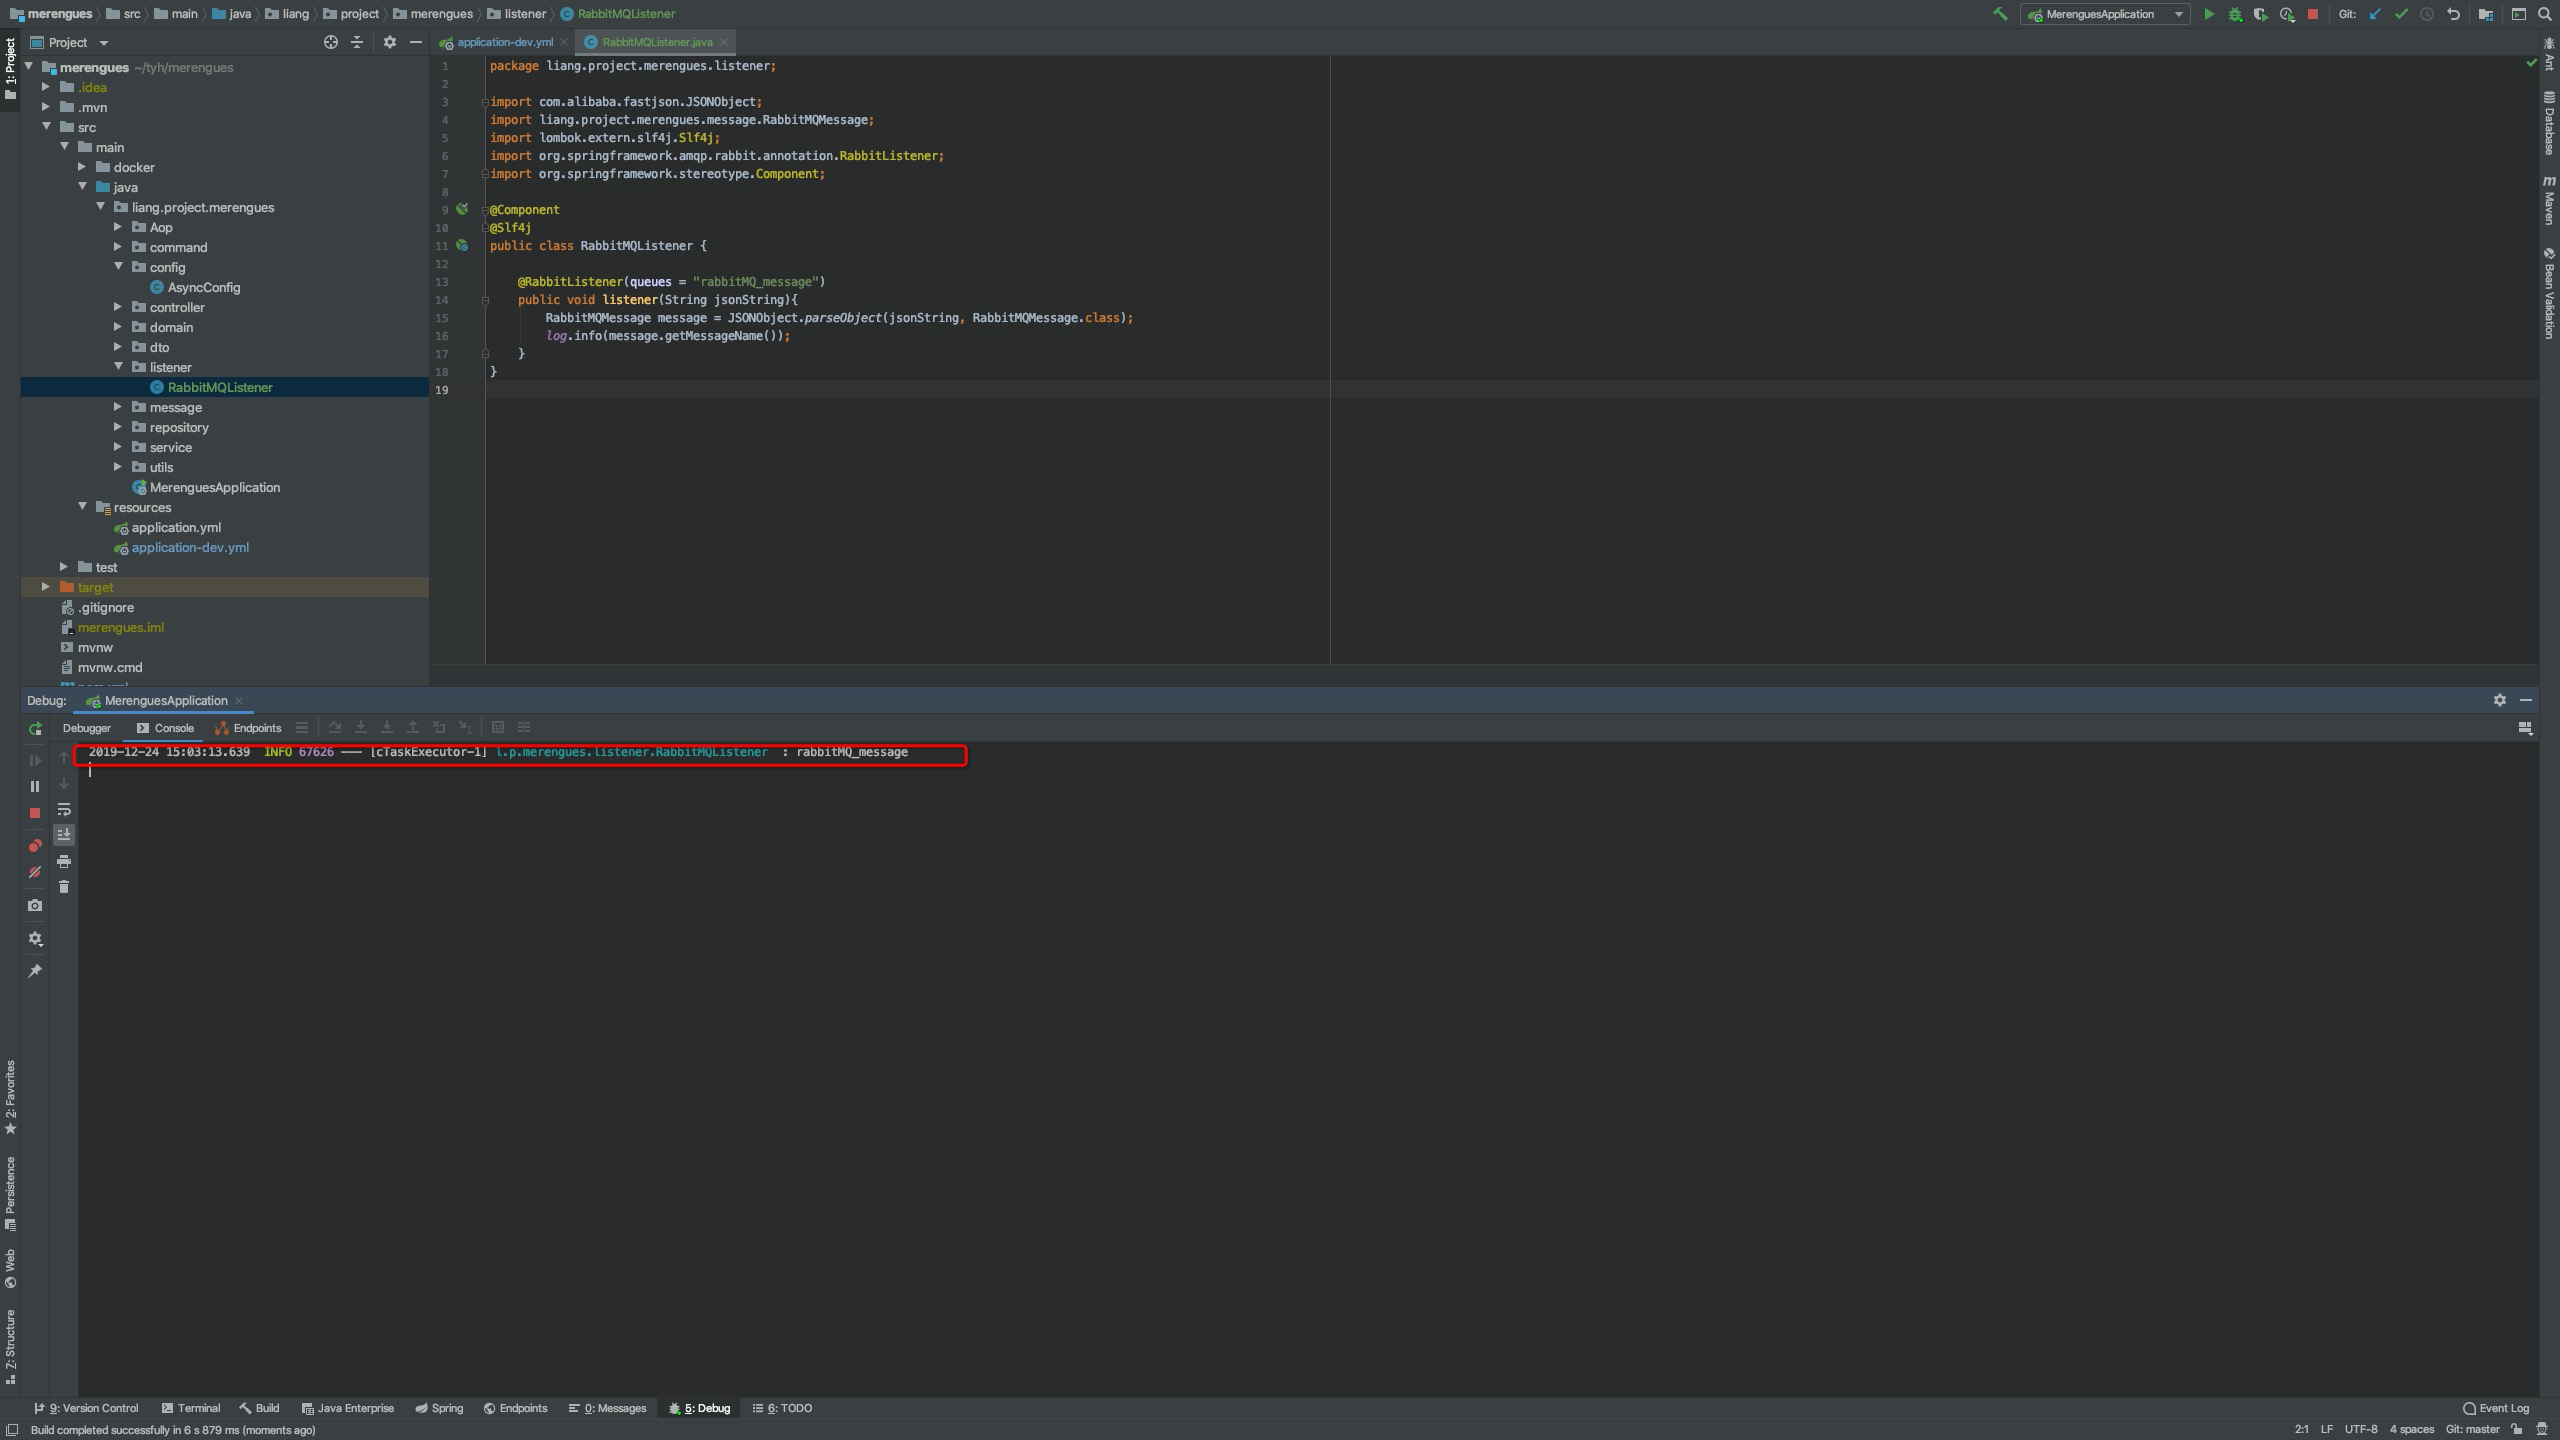Click the Clear All trash icon in console
Screen dimensions: 2560x1440
64,887
